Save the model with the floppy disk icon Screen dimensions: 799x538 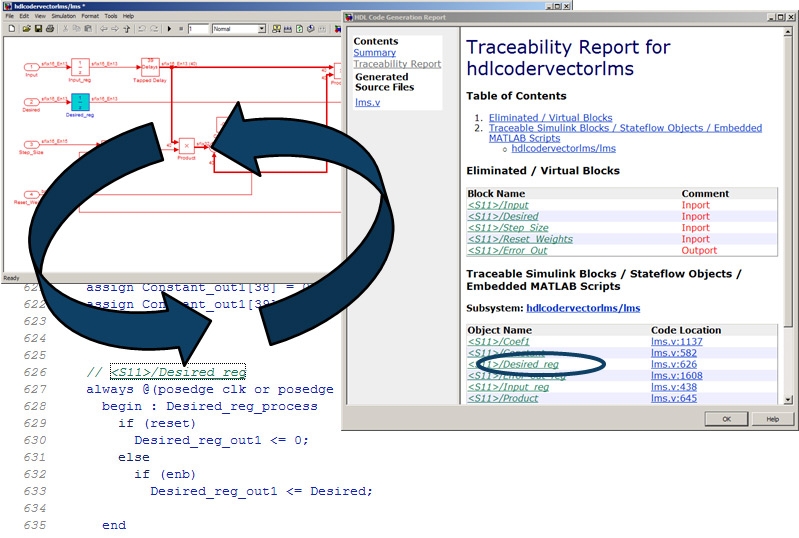coord(37,29)
